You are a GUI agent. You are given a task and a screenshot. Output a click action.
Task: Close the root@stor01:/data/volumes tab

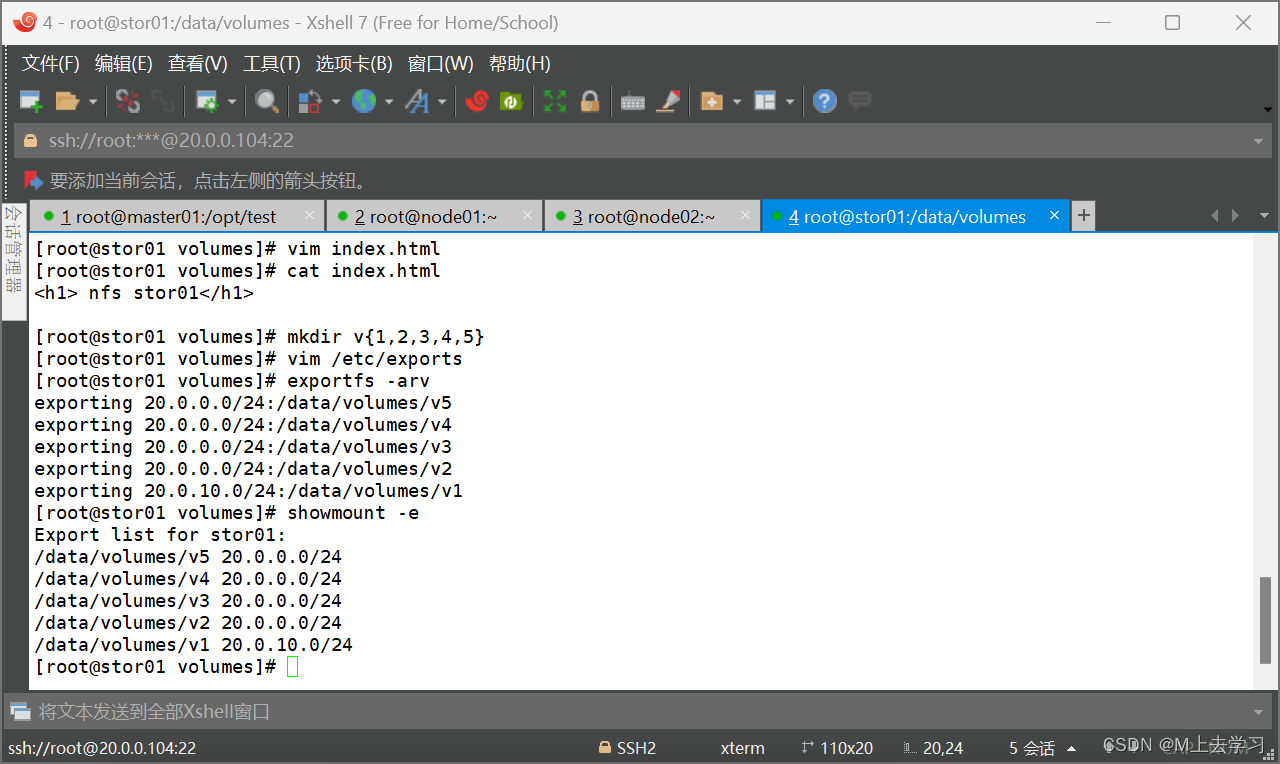coord(1054,215)
